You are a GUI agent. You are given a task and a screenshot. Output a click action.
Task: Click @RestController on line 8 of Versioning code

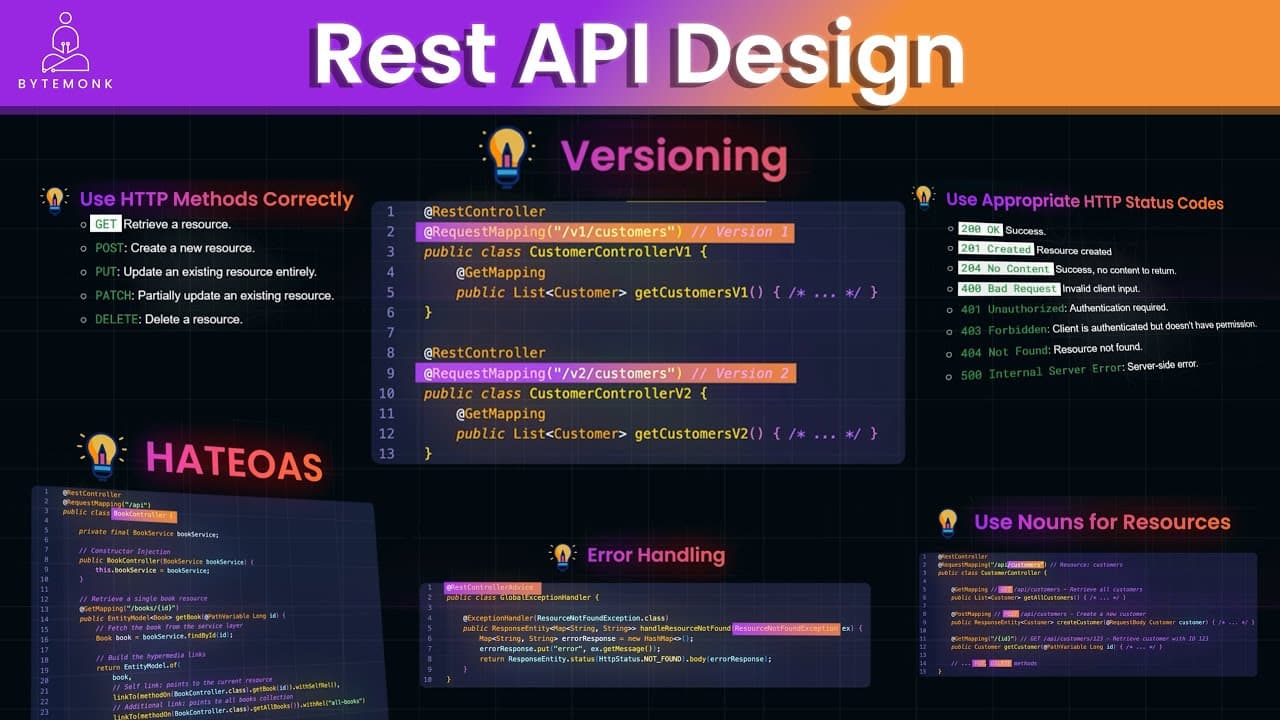(484, 353)
